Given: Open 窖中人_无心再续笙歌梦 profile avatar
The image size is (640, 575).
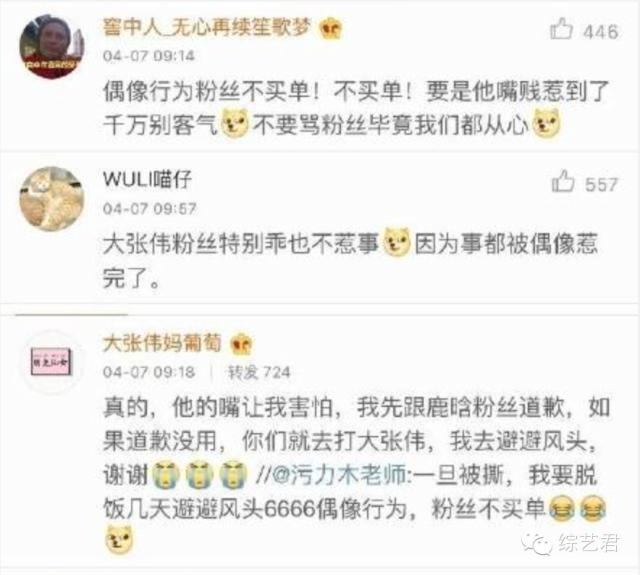Looking at the screenshot, I should click(51, 47).
